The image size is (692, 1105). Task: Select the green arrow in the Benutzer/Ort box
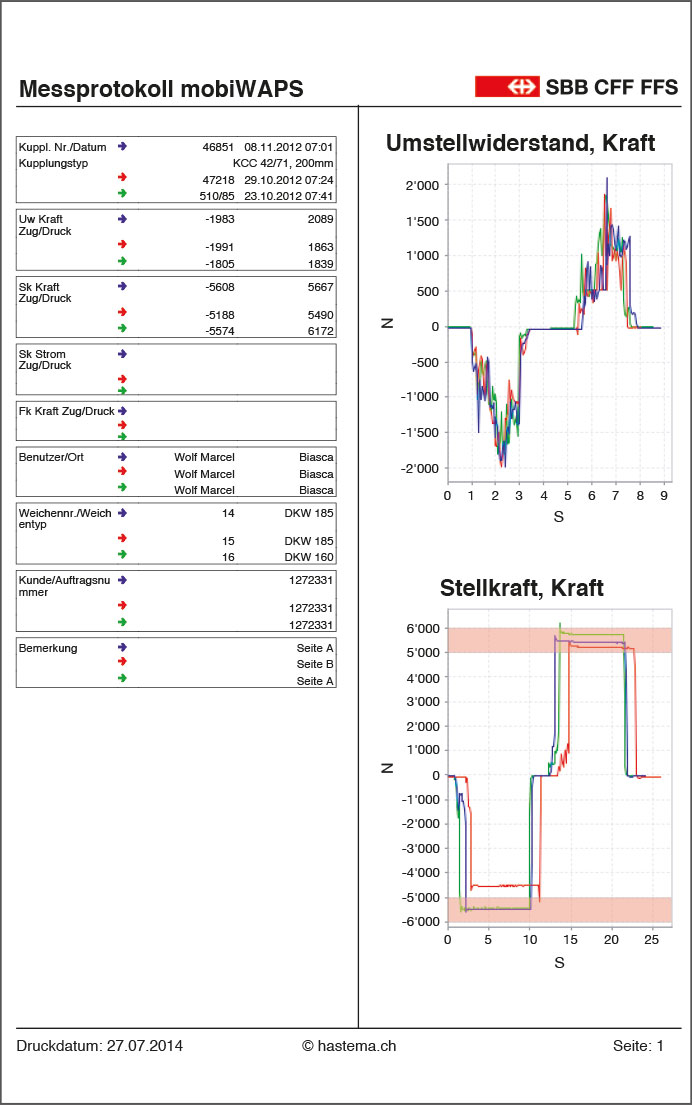click(x=122, y=488)
